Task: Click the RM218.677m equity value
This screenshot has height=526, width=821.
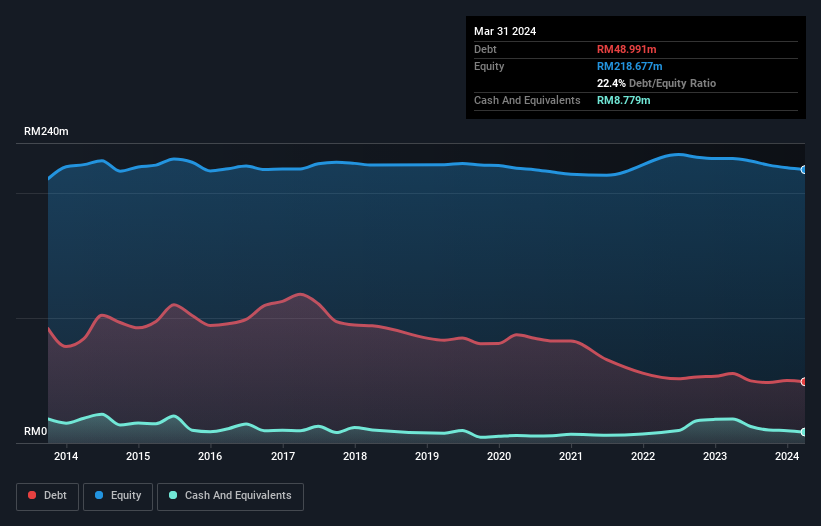Action: click(x=629, y=66)
